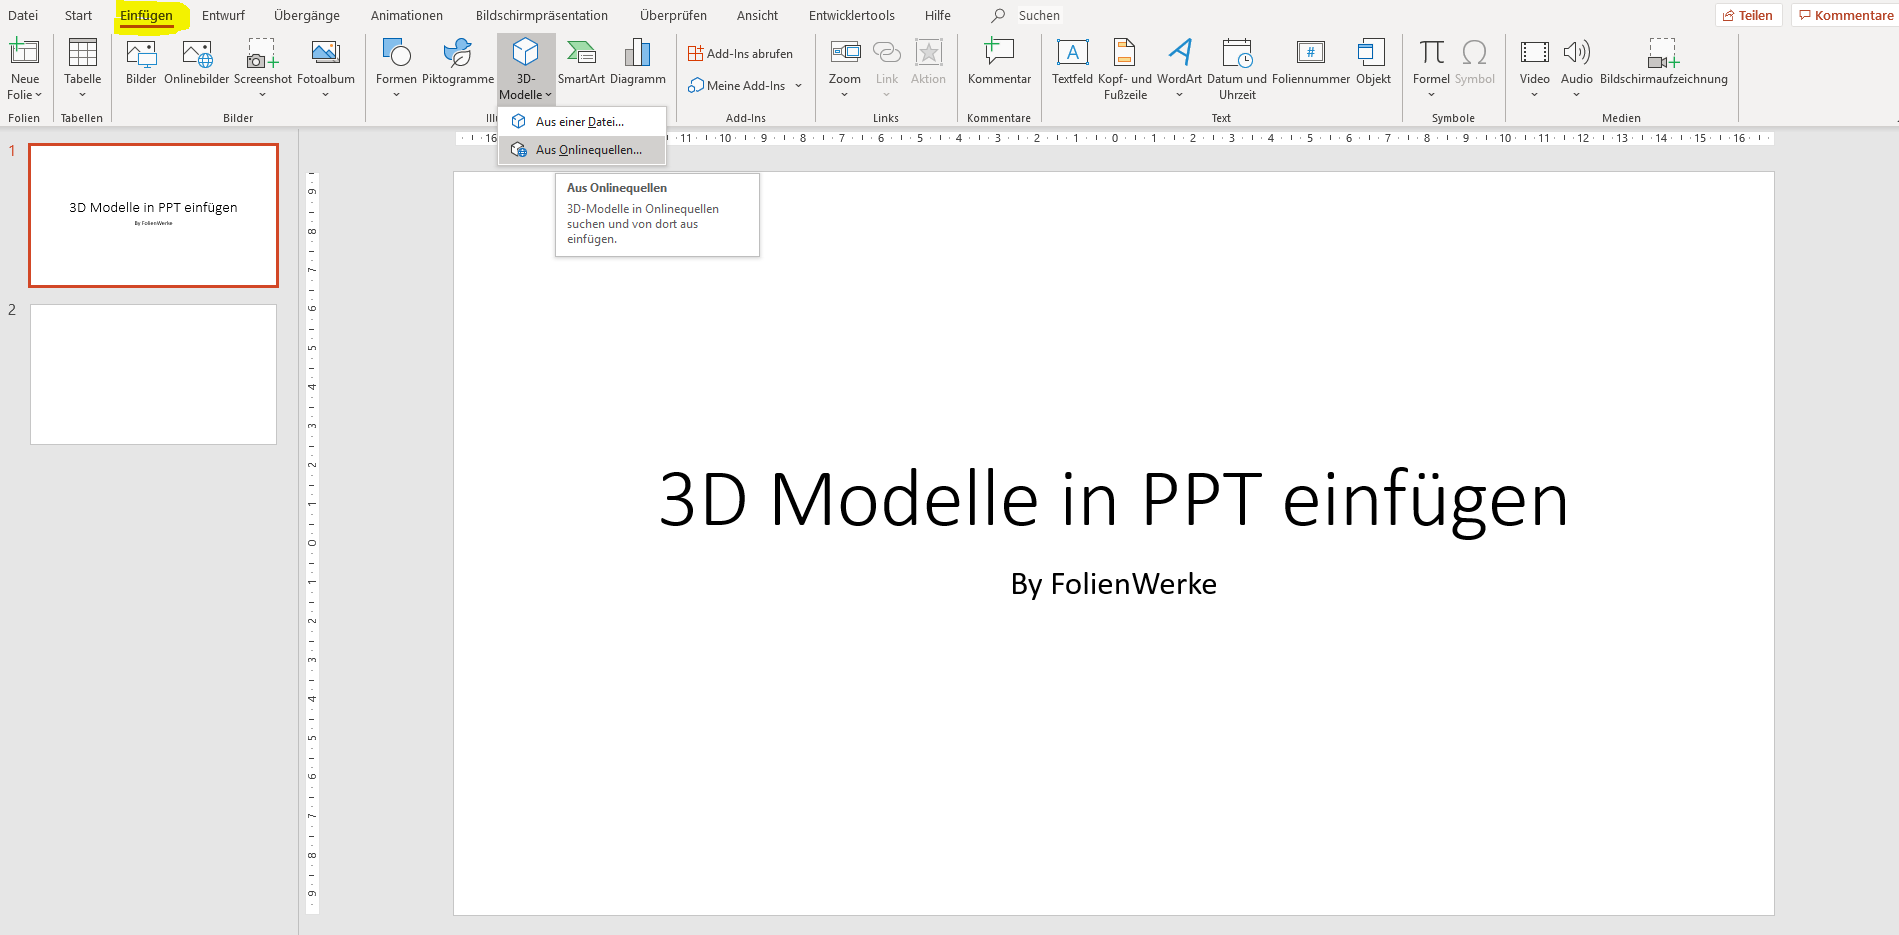The image size is (1899, 935).
Task: Open the Fotoalbum tool
Action: coord(326,52)
